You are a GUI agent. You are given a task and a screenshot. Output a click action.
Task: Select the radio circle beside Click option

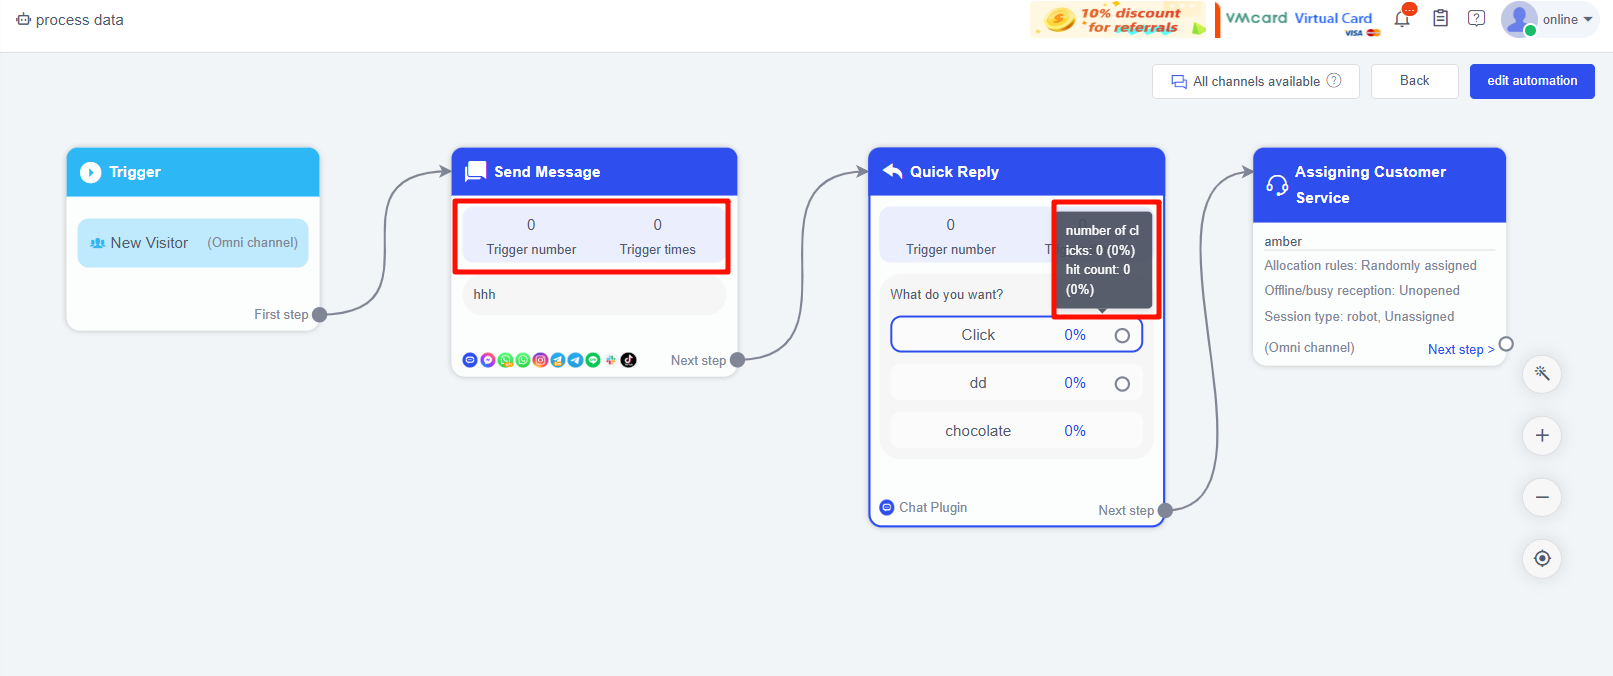pos(1122,336)
